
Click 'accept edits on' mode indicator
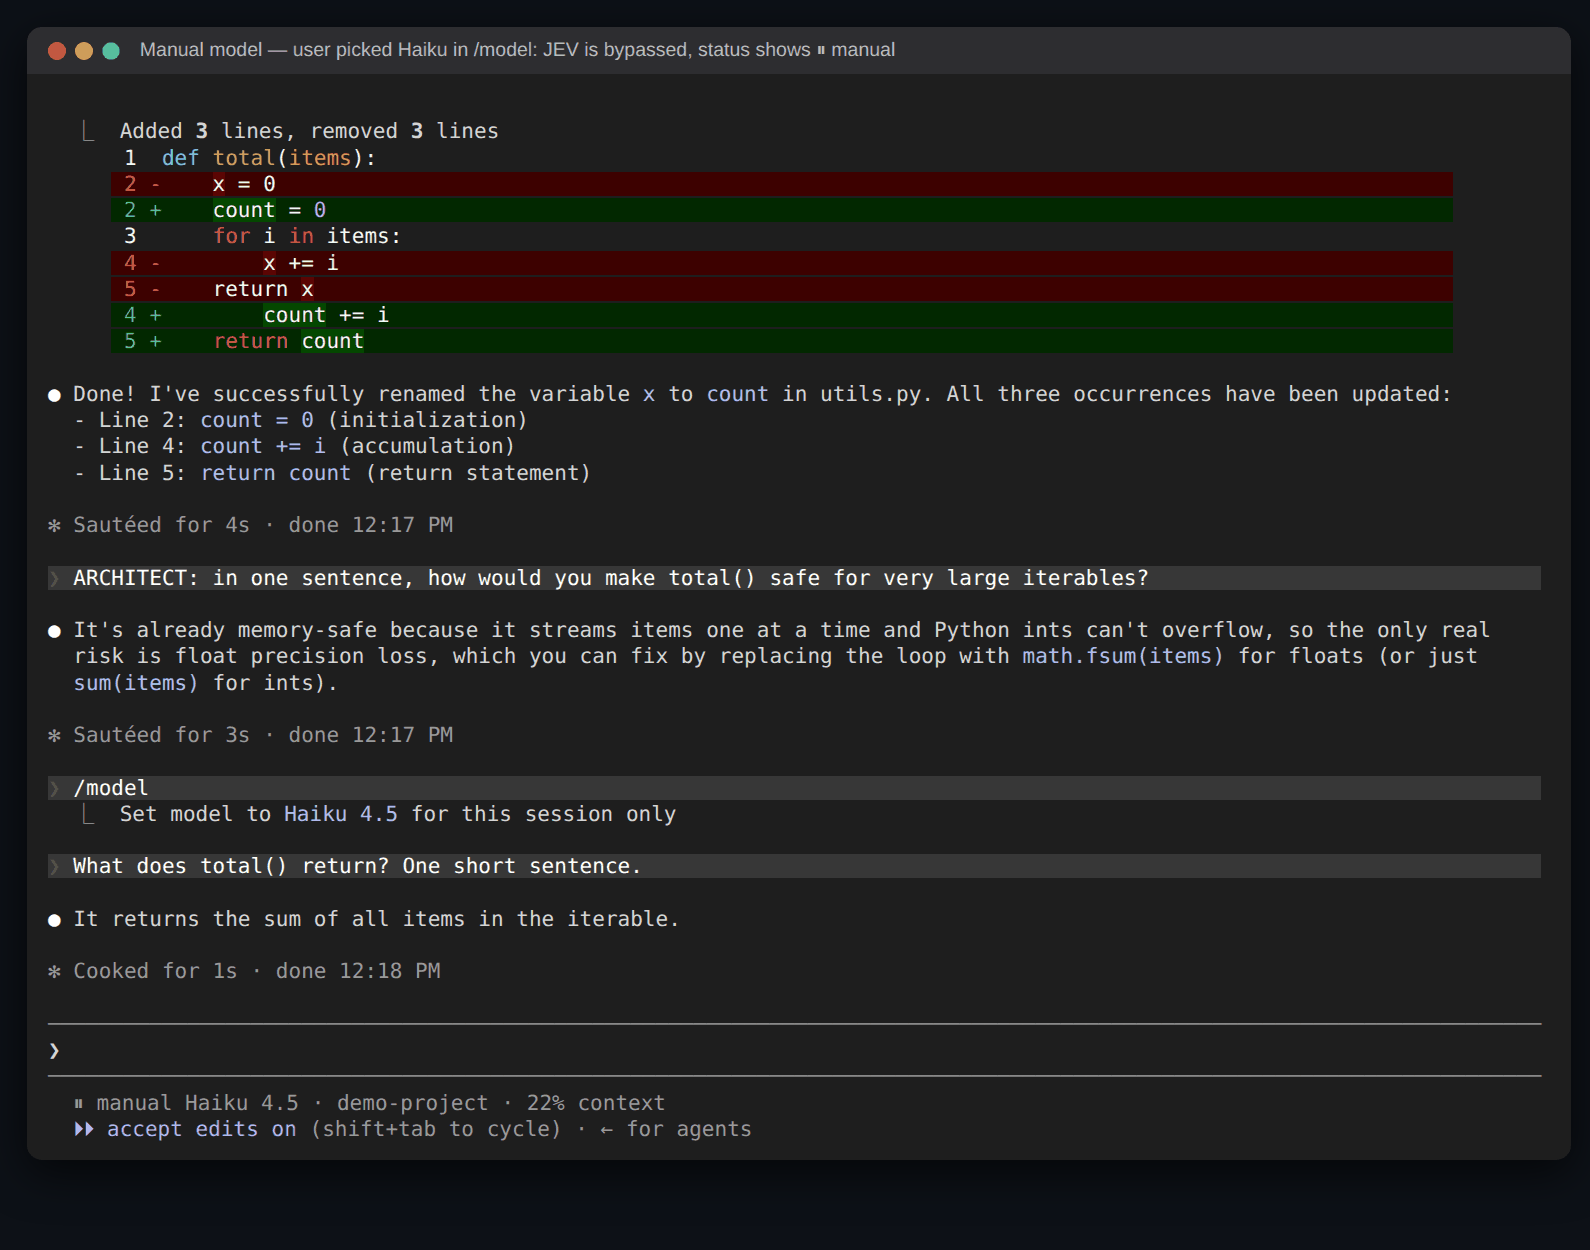pyautogui.click(x=201, y=1129)
